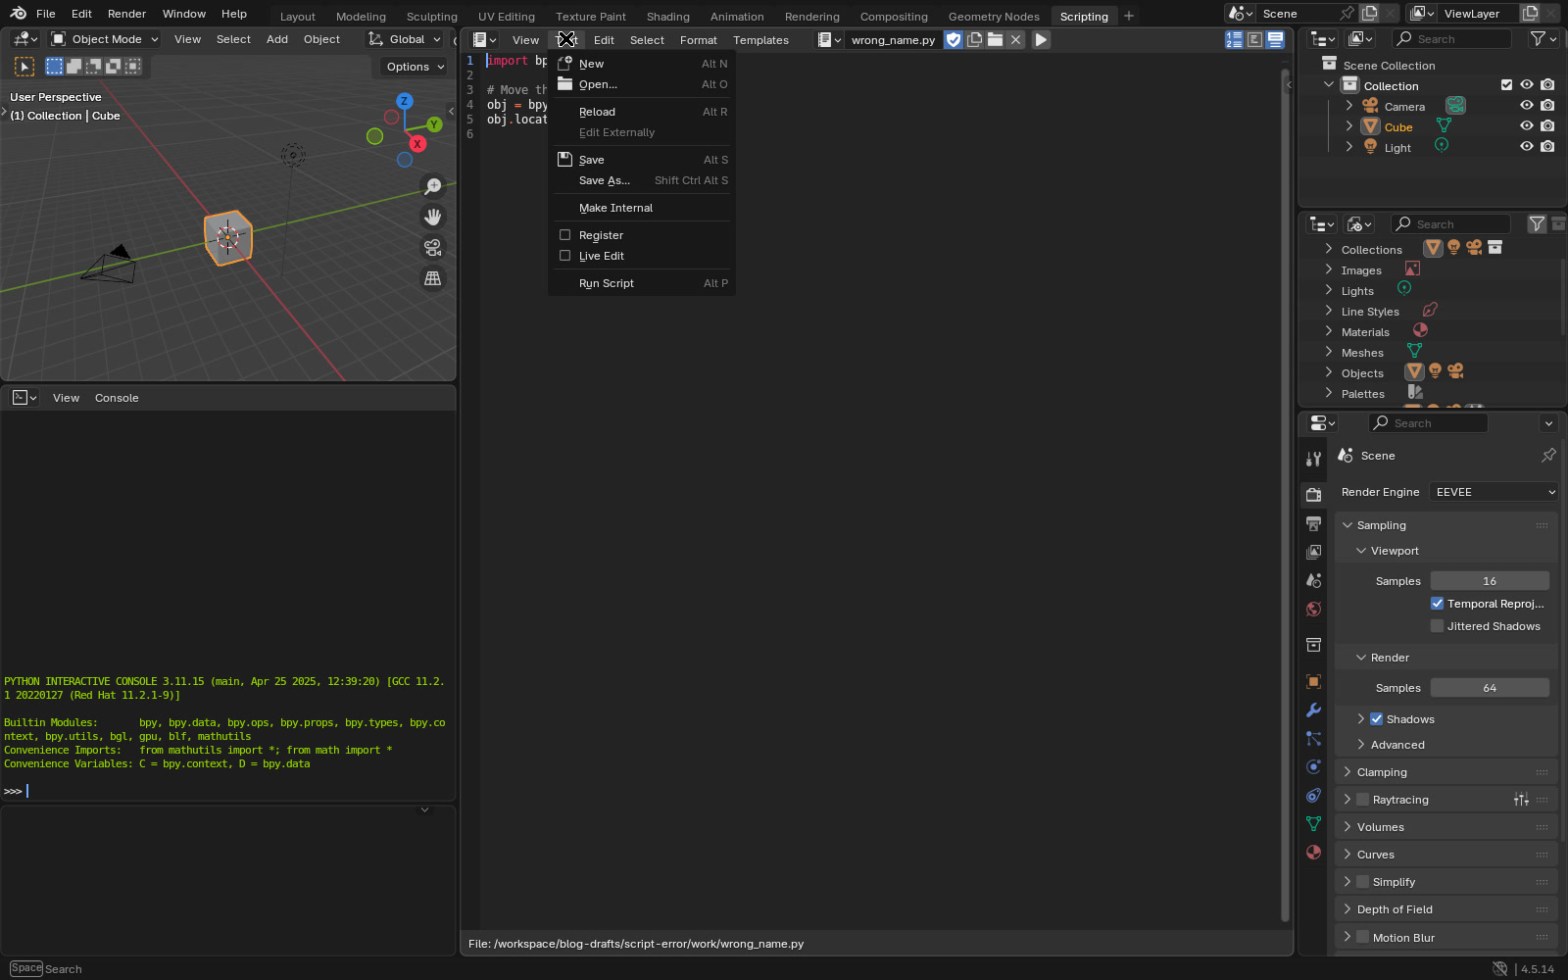Choose Save As... from the Text menu

[x=642, y=181]
